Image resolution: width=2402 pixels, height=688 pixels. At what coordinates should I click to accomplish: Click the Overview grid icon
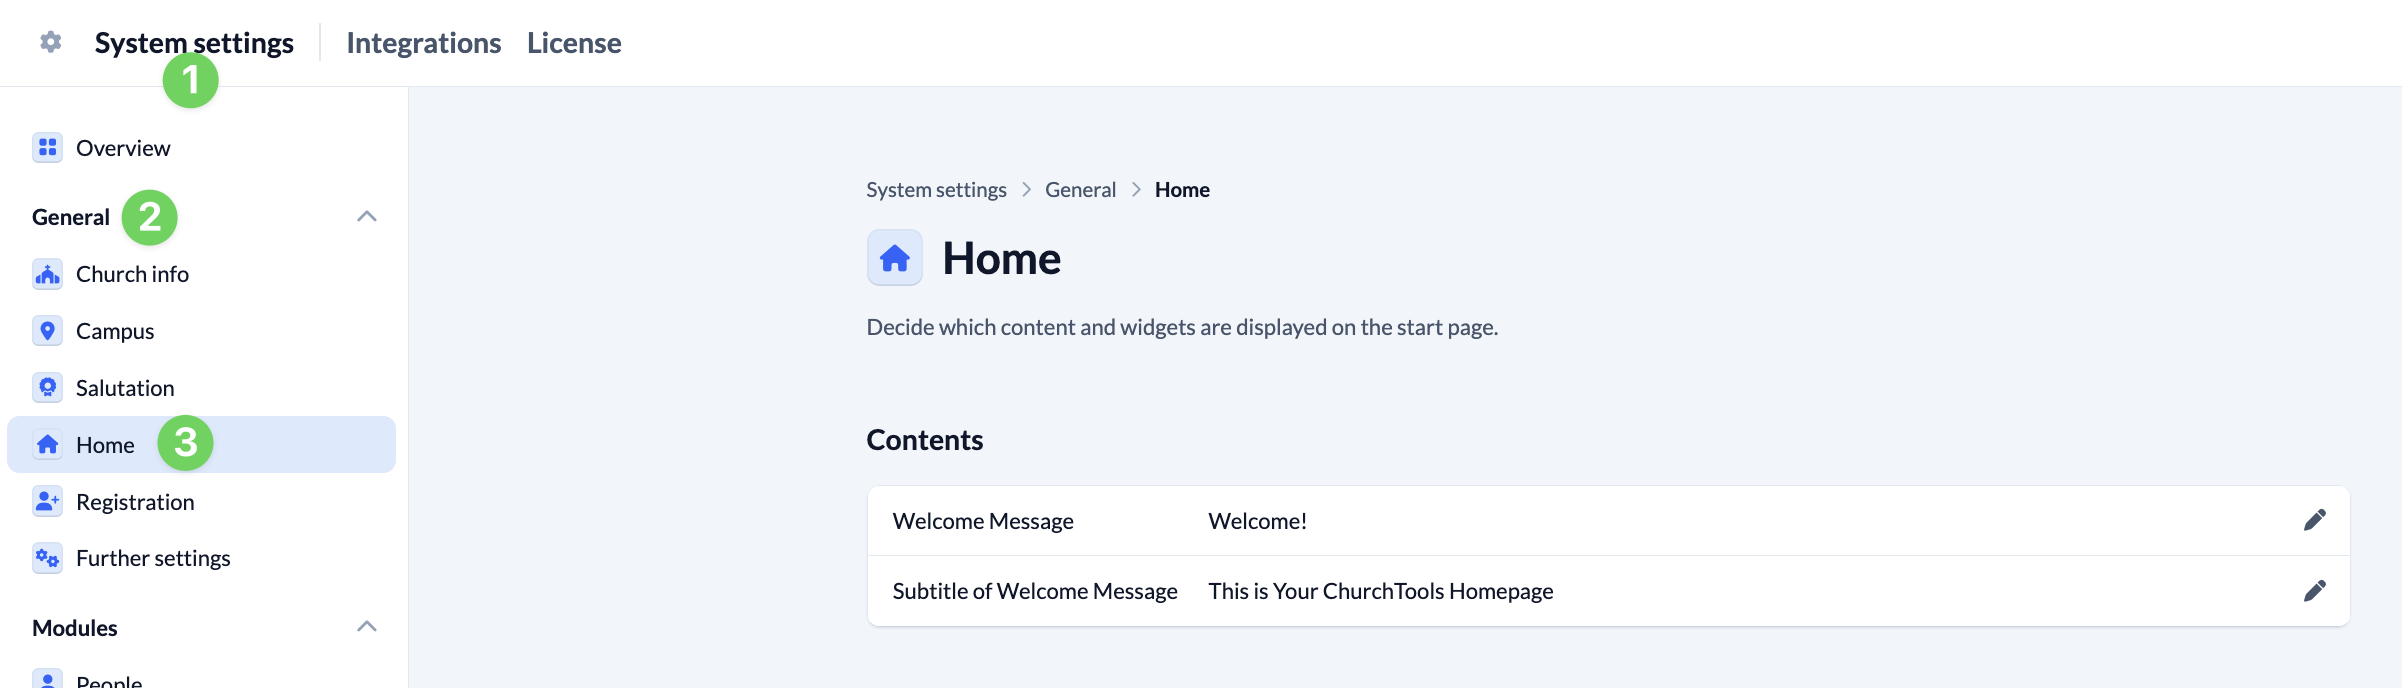[47, 148]
